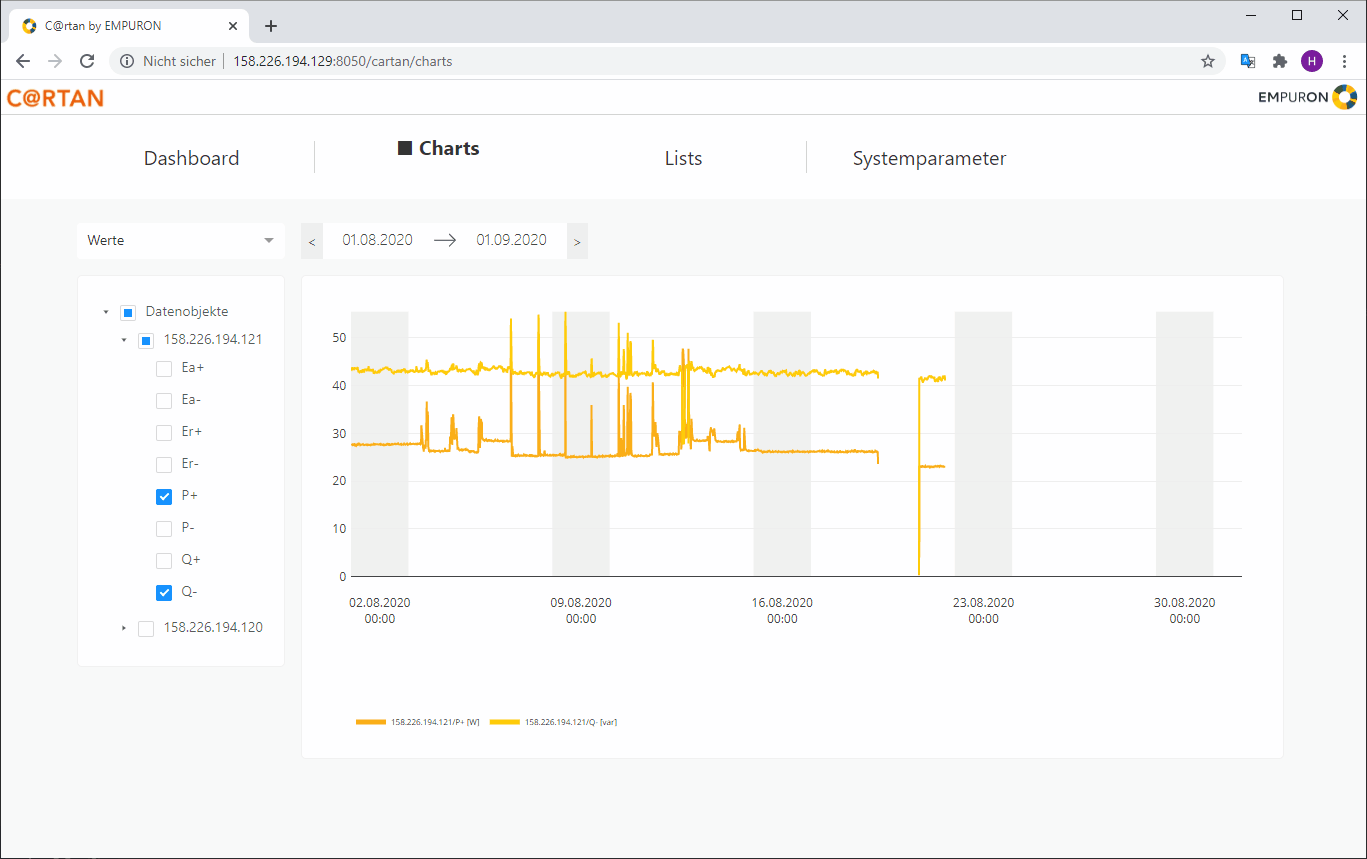Click the 158.226.194.121 tree label
This screenshot has width=1367, height=859.
point(213,340)
